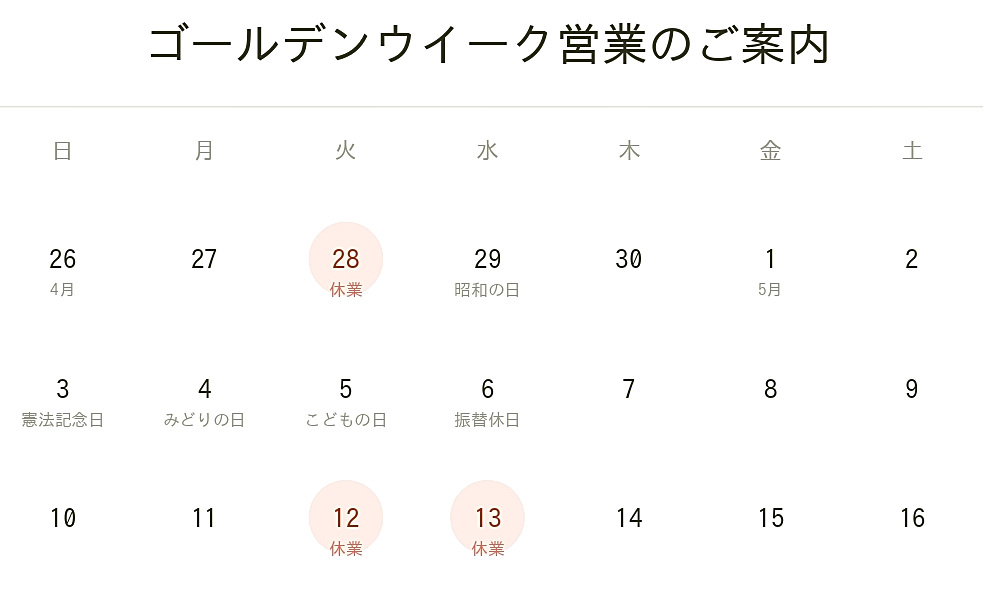Viewport: 989px width, 593px height.
Task: Click Saturday date 2
Action: [912, 260]
